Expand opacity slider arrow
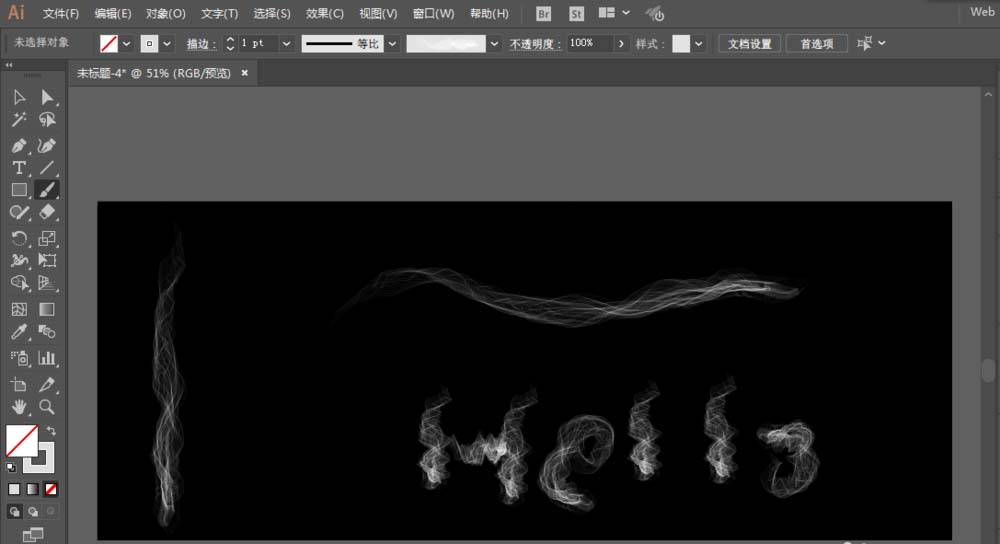 (621, 43)
